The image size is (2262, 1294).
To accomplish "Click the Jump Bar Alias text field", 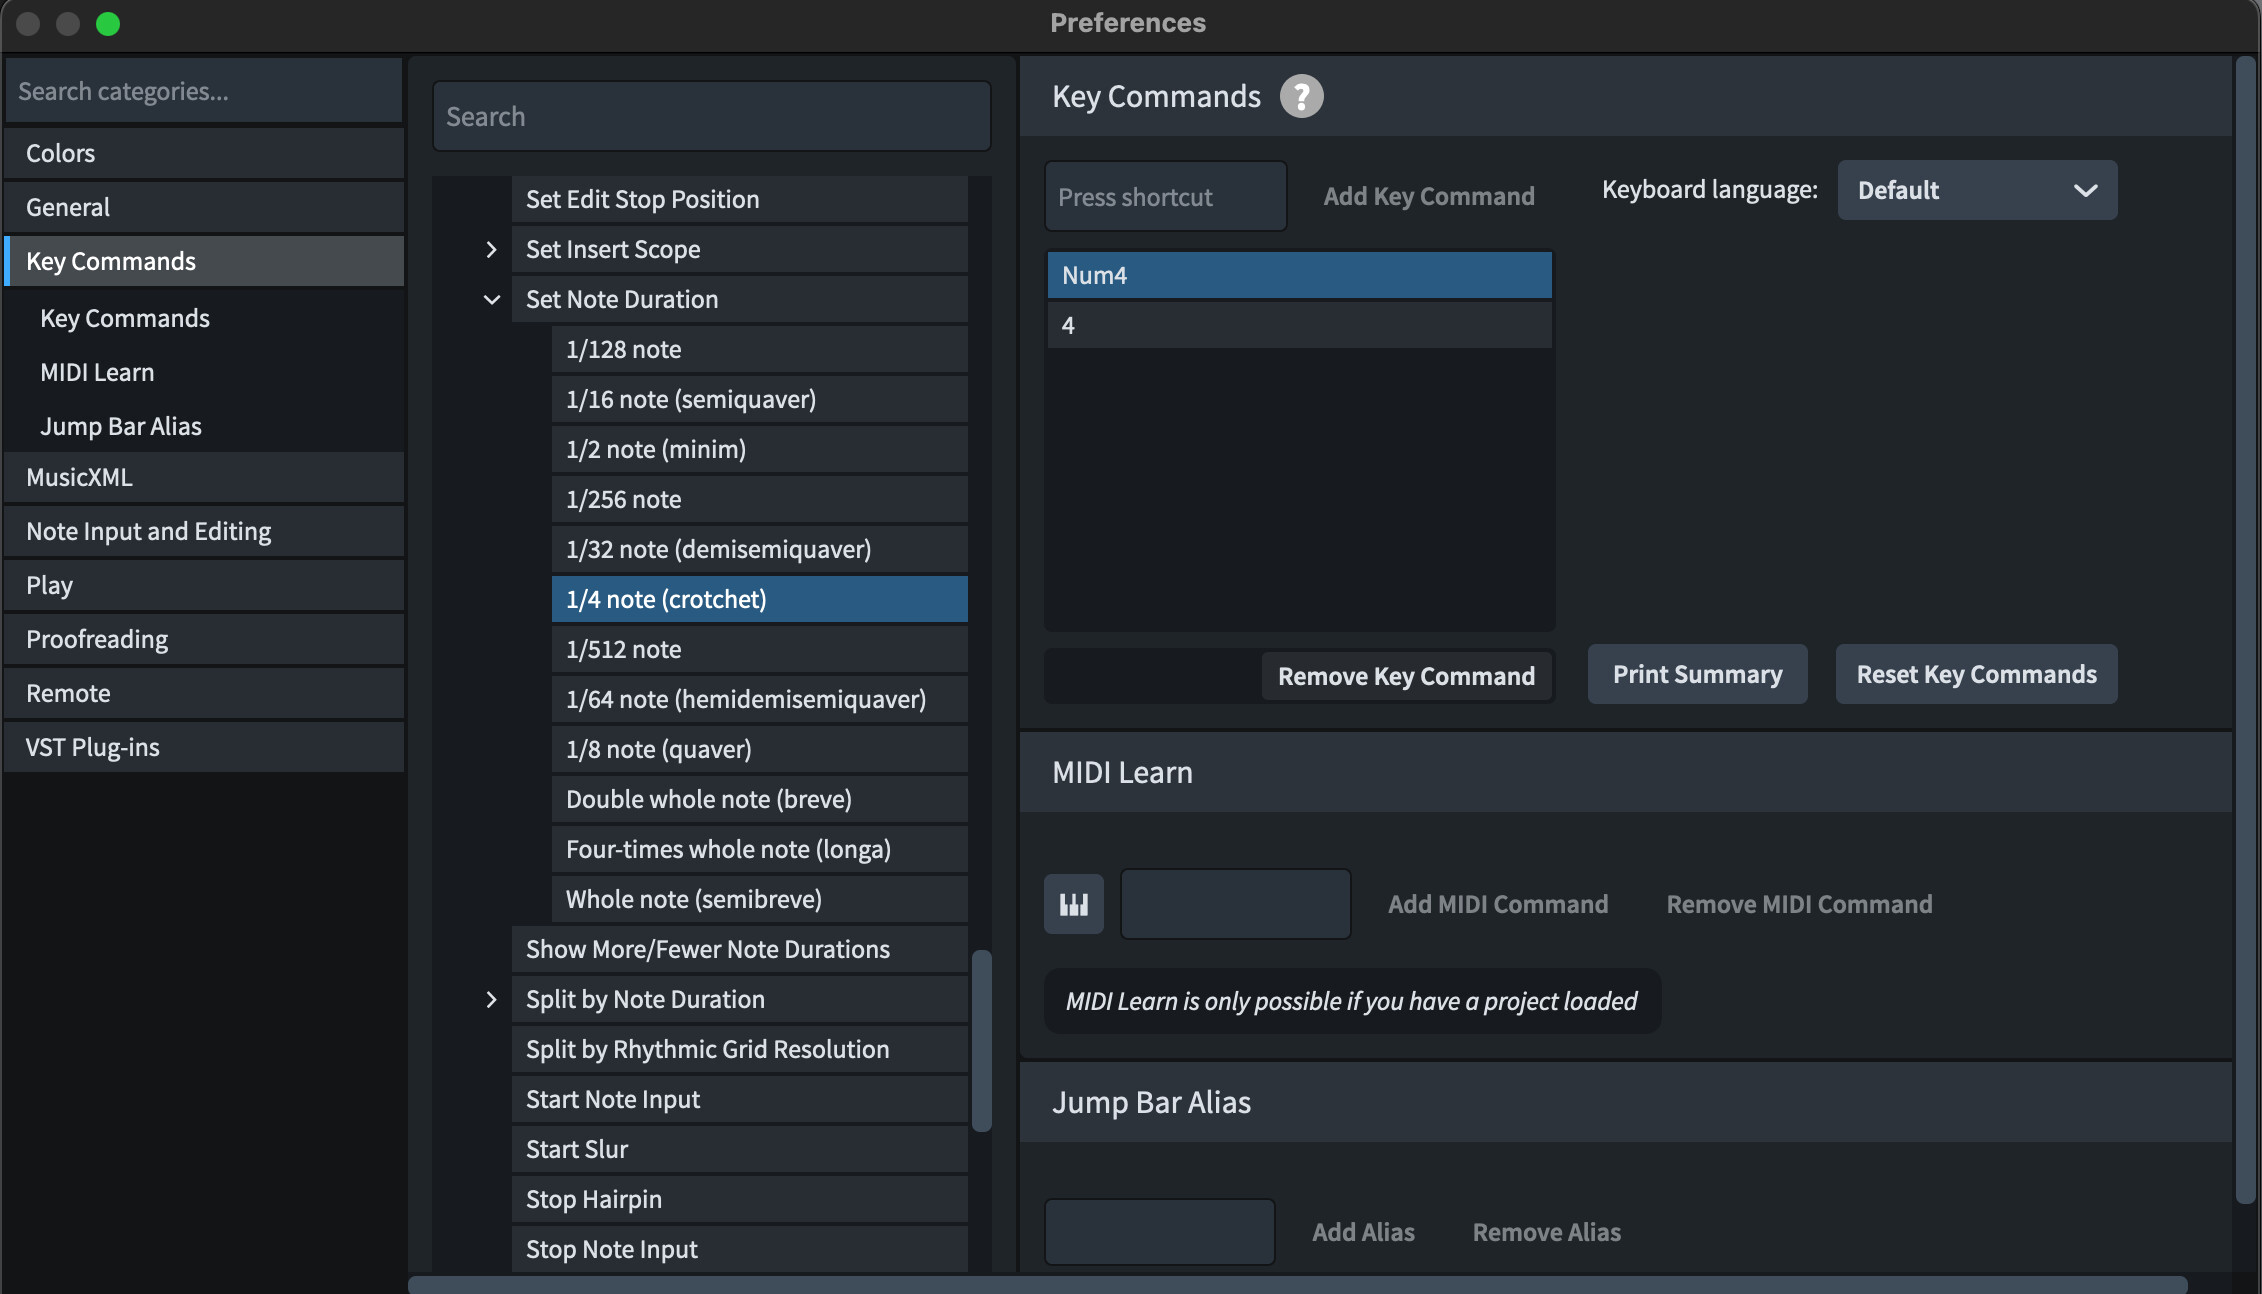I will point(1159,1232).
